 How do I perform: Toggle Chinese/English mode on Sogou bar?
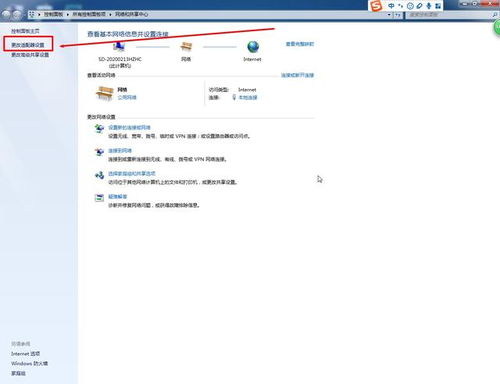[391, 6]
